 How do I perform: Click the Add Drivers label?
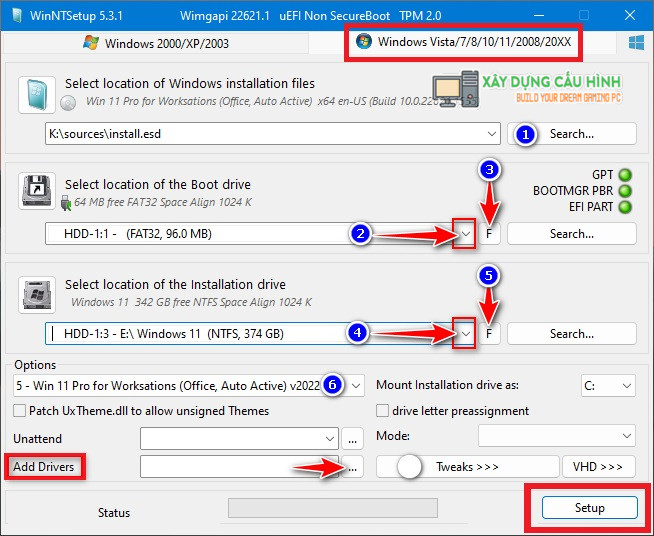[43, 466]
